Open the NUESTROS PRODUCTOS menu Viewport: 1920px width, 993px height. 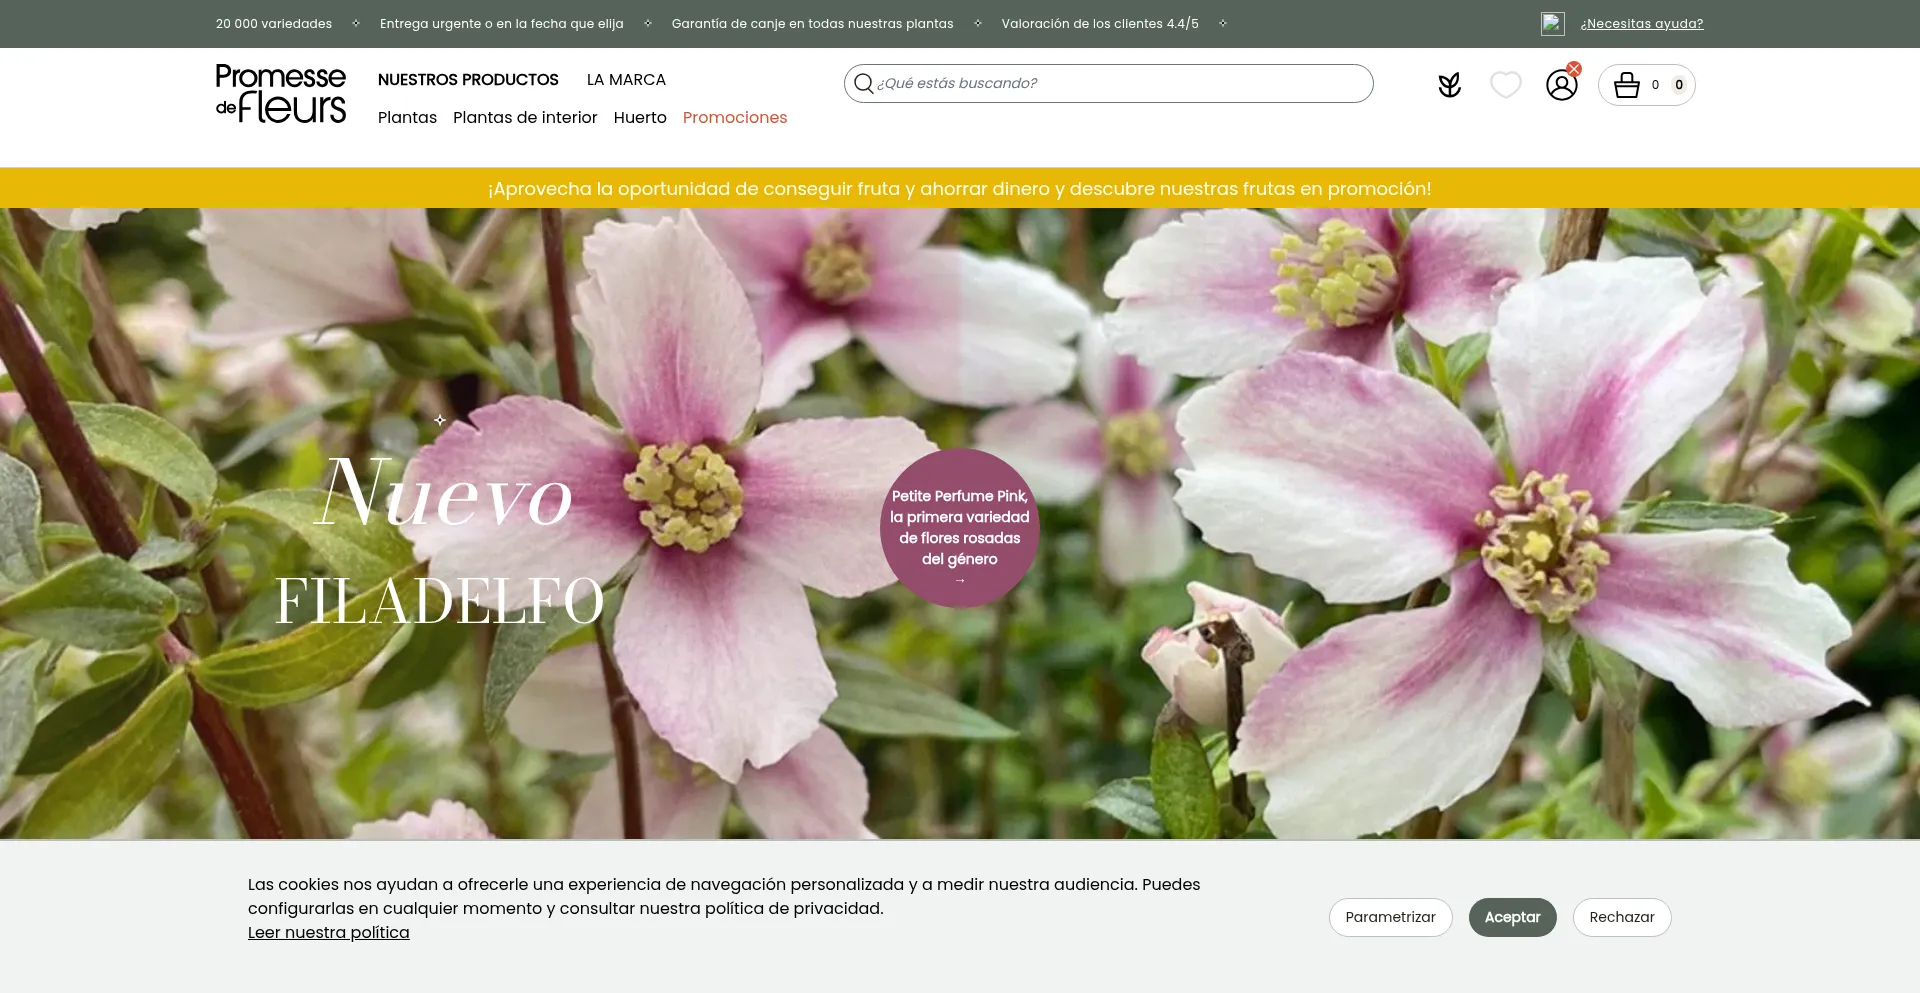point(468,80)
